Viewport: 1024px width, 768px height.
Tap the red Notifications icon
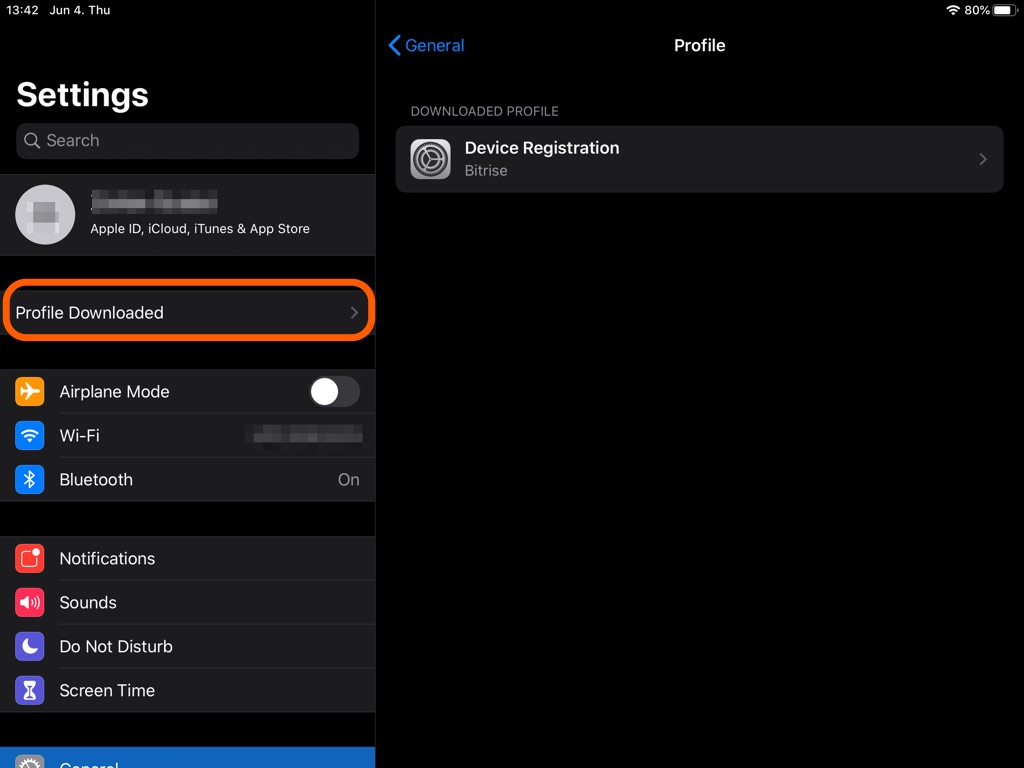30,559
